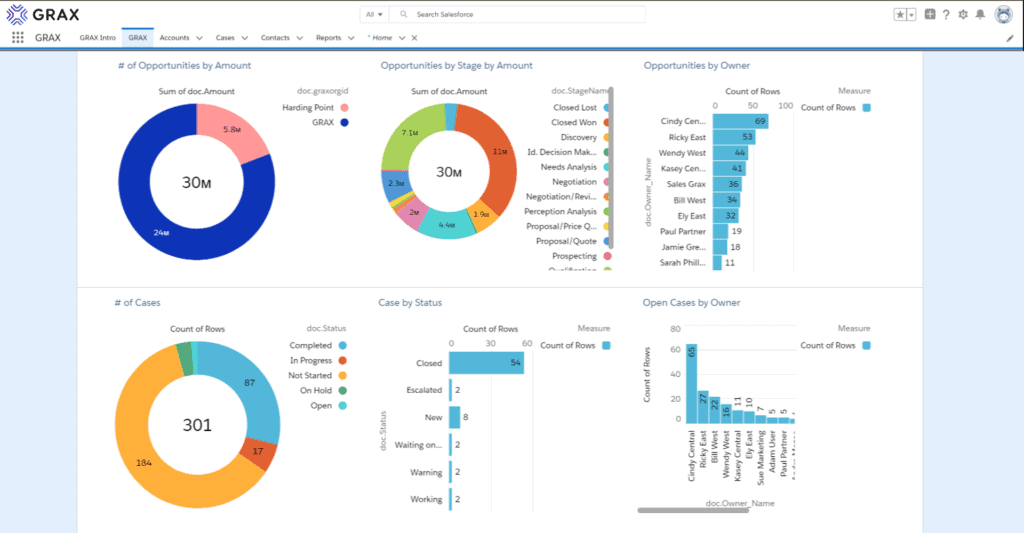Expand the Reports tab dropdown arrow
This screenshot has height=533, width=1024.
pos(351,38)
